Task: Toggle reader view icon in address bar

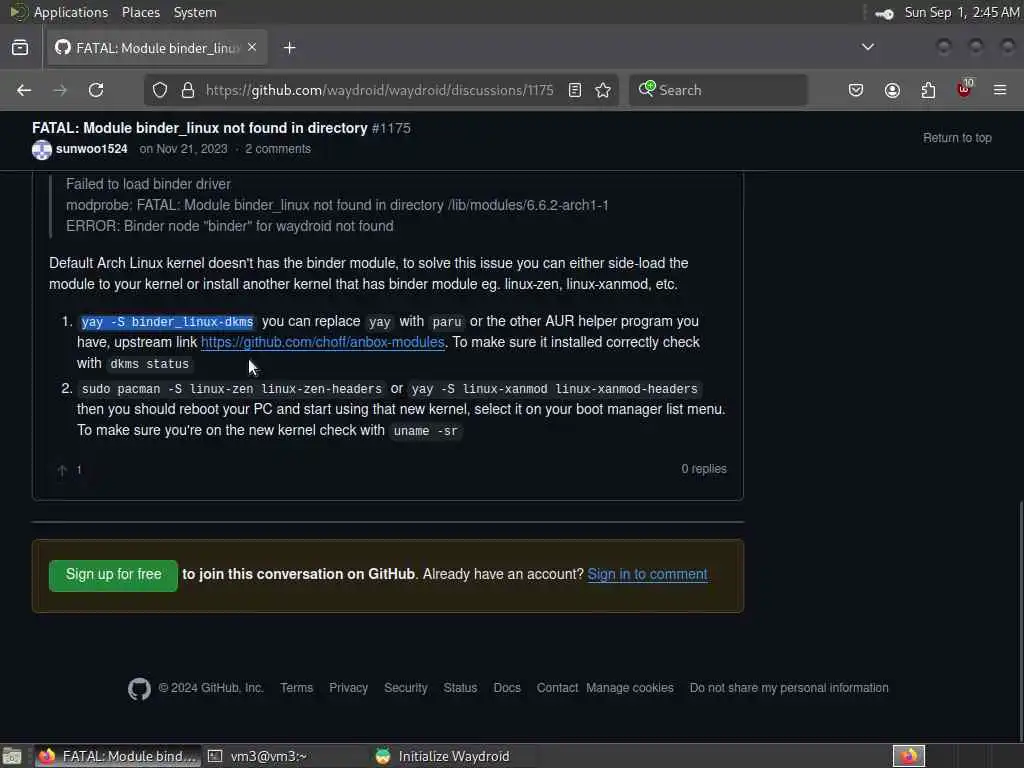Action: coord(575,90)
